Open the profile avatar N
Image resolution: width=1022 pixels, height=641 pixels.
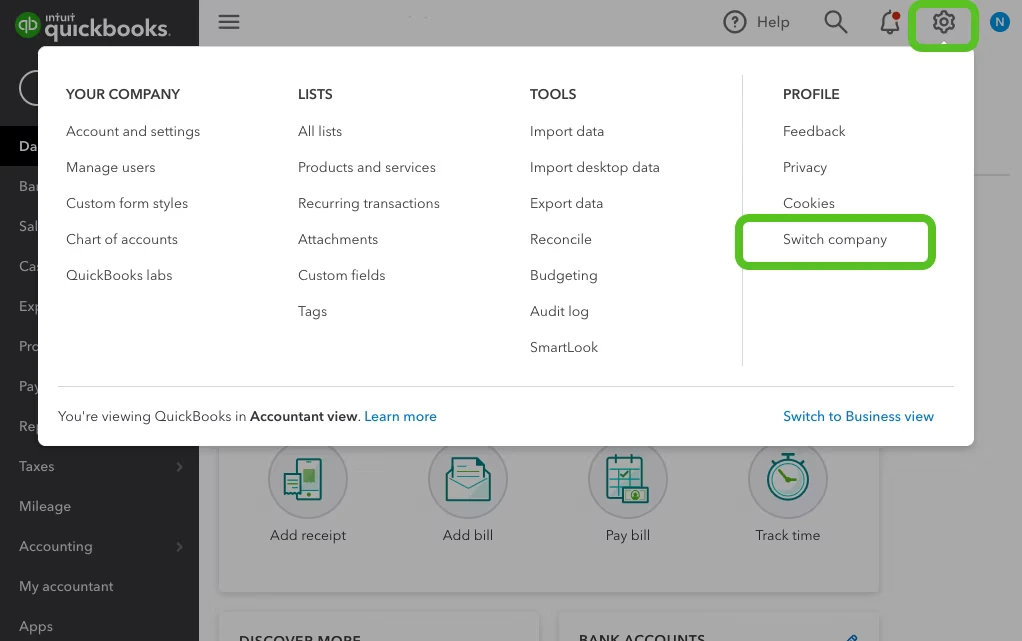pos(999,22)
